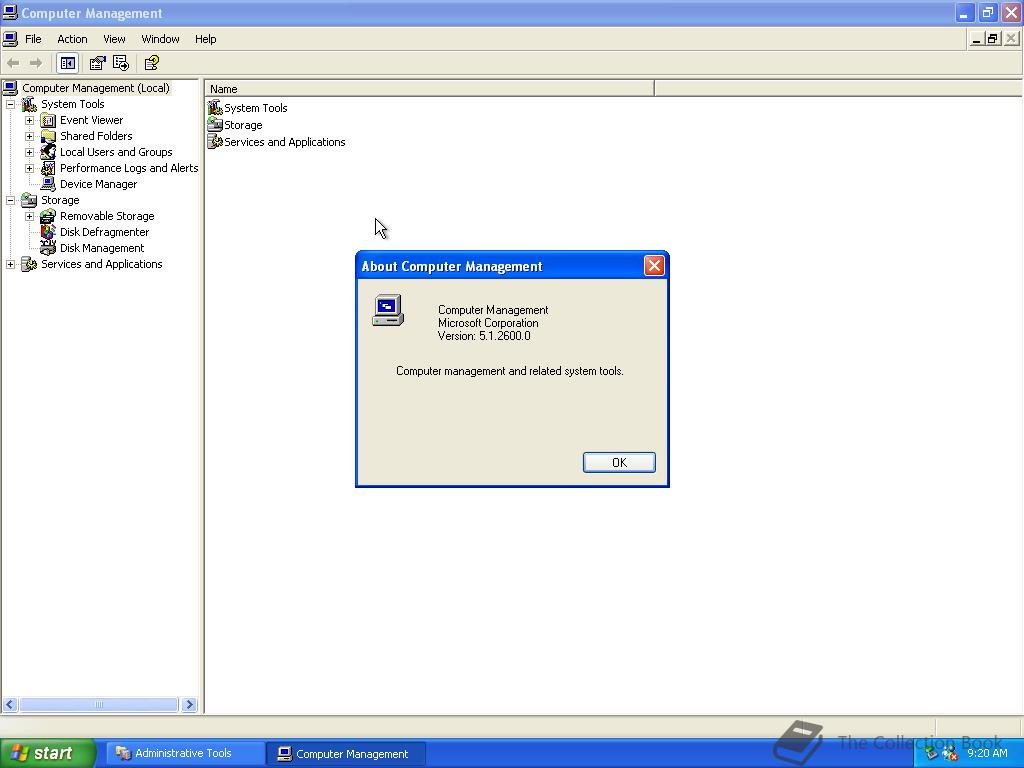The width and height of the screenshot is (1024, 768).
Task: Click the taskbar clock showing 9:20 AM
Action: click(987, 753)
